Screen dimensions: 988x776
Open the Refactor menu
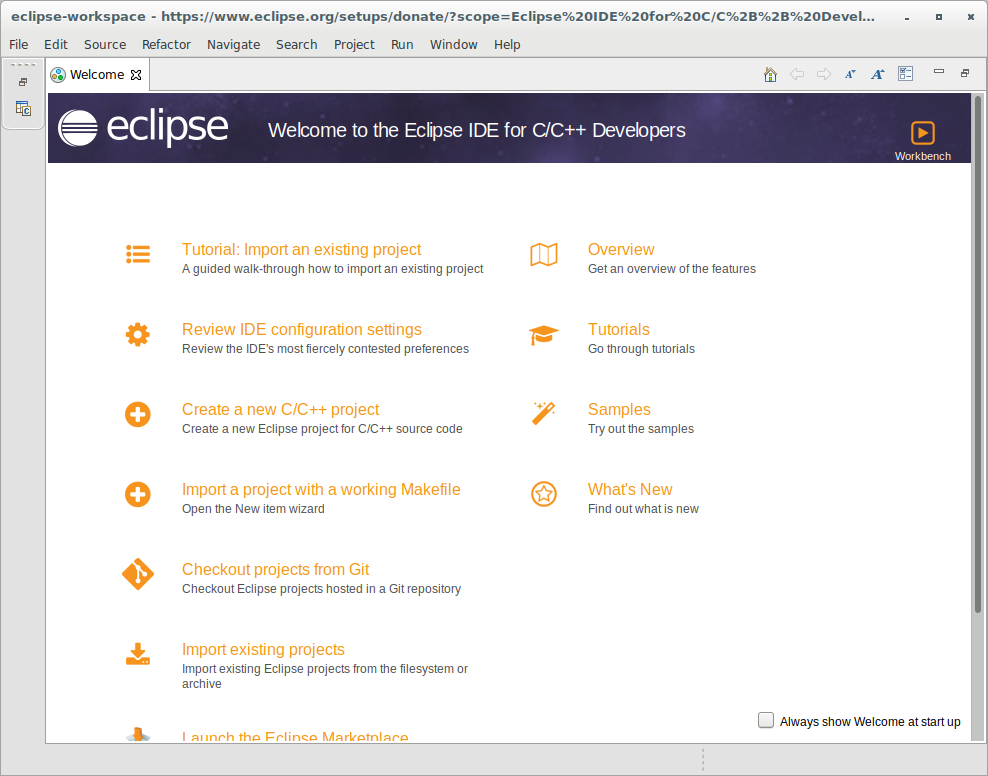pyautogui.click(x=166, y=44)
